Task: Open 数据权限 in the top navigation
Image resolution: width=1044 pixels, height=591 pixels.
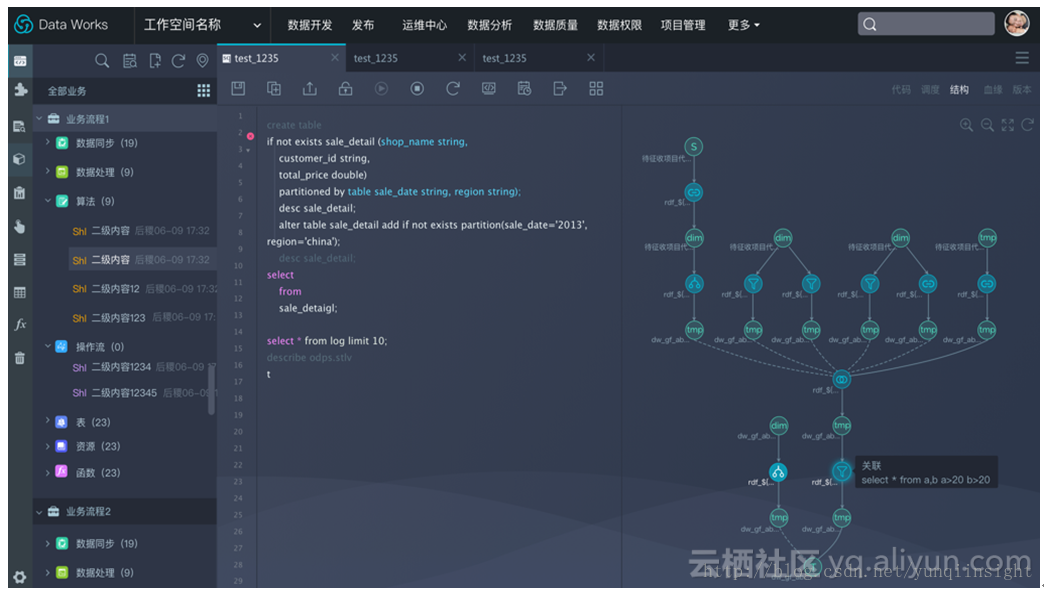Action: click(x=619, y=25)
